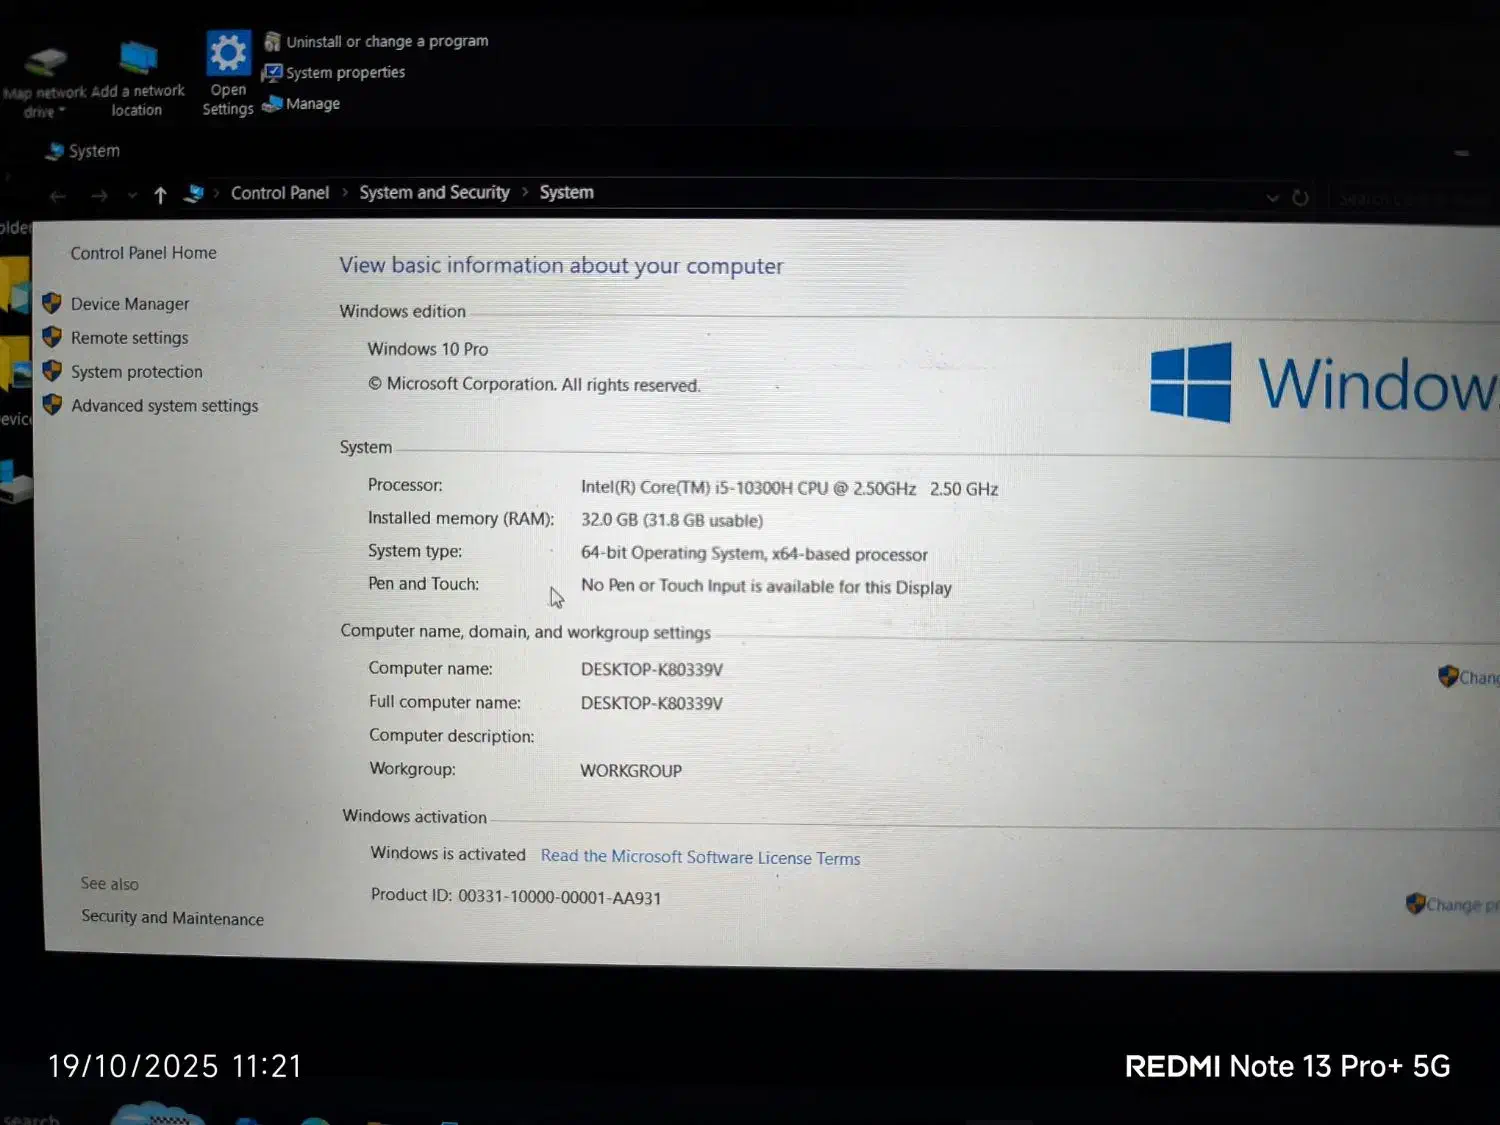Open Settings via the gear icon
The width and height of the screenshot is (1500, 1125).
click(x=227, y=52)
